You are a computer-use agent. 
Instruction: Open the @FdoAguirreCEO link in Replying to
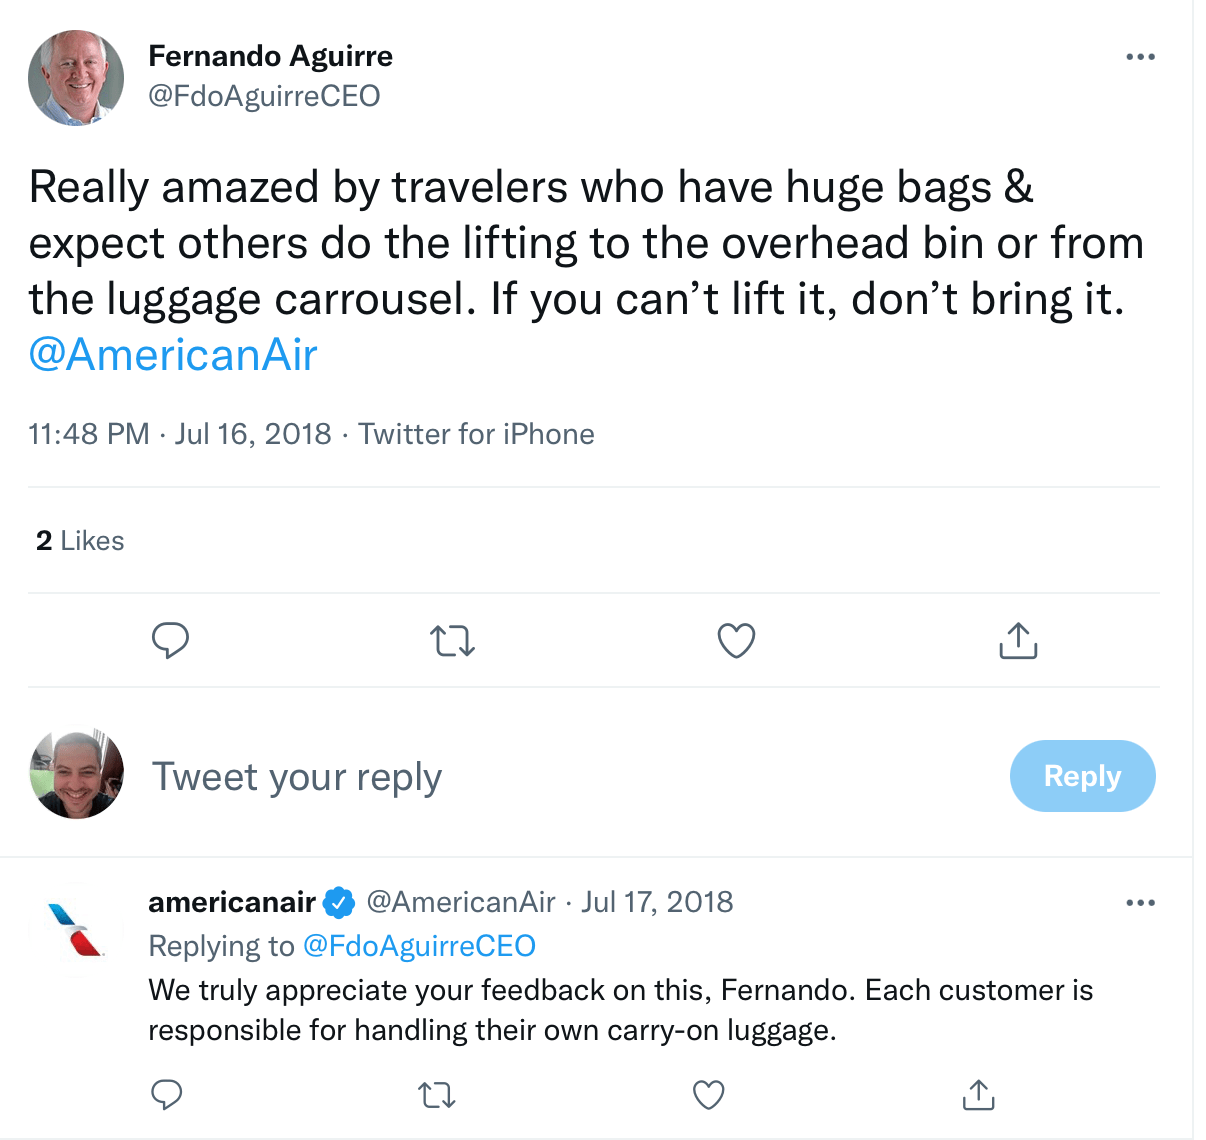[419, 945]
